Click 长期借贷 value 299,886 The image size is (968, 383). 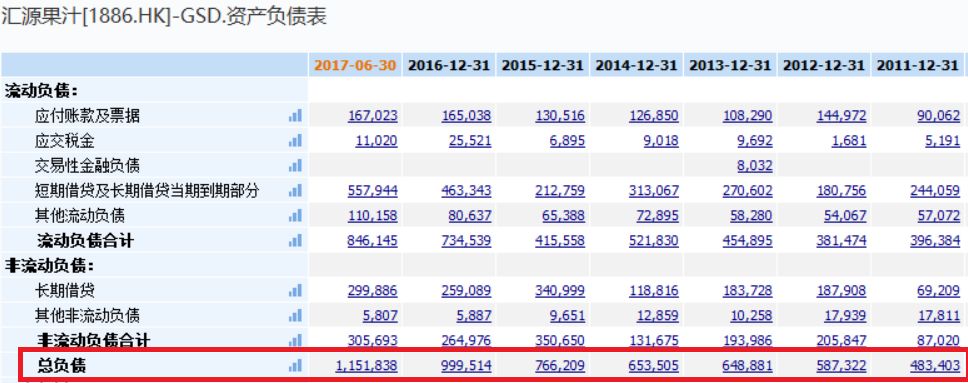coord(373,290)
